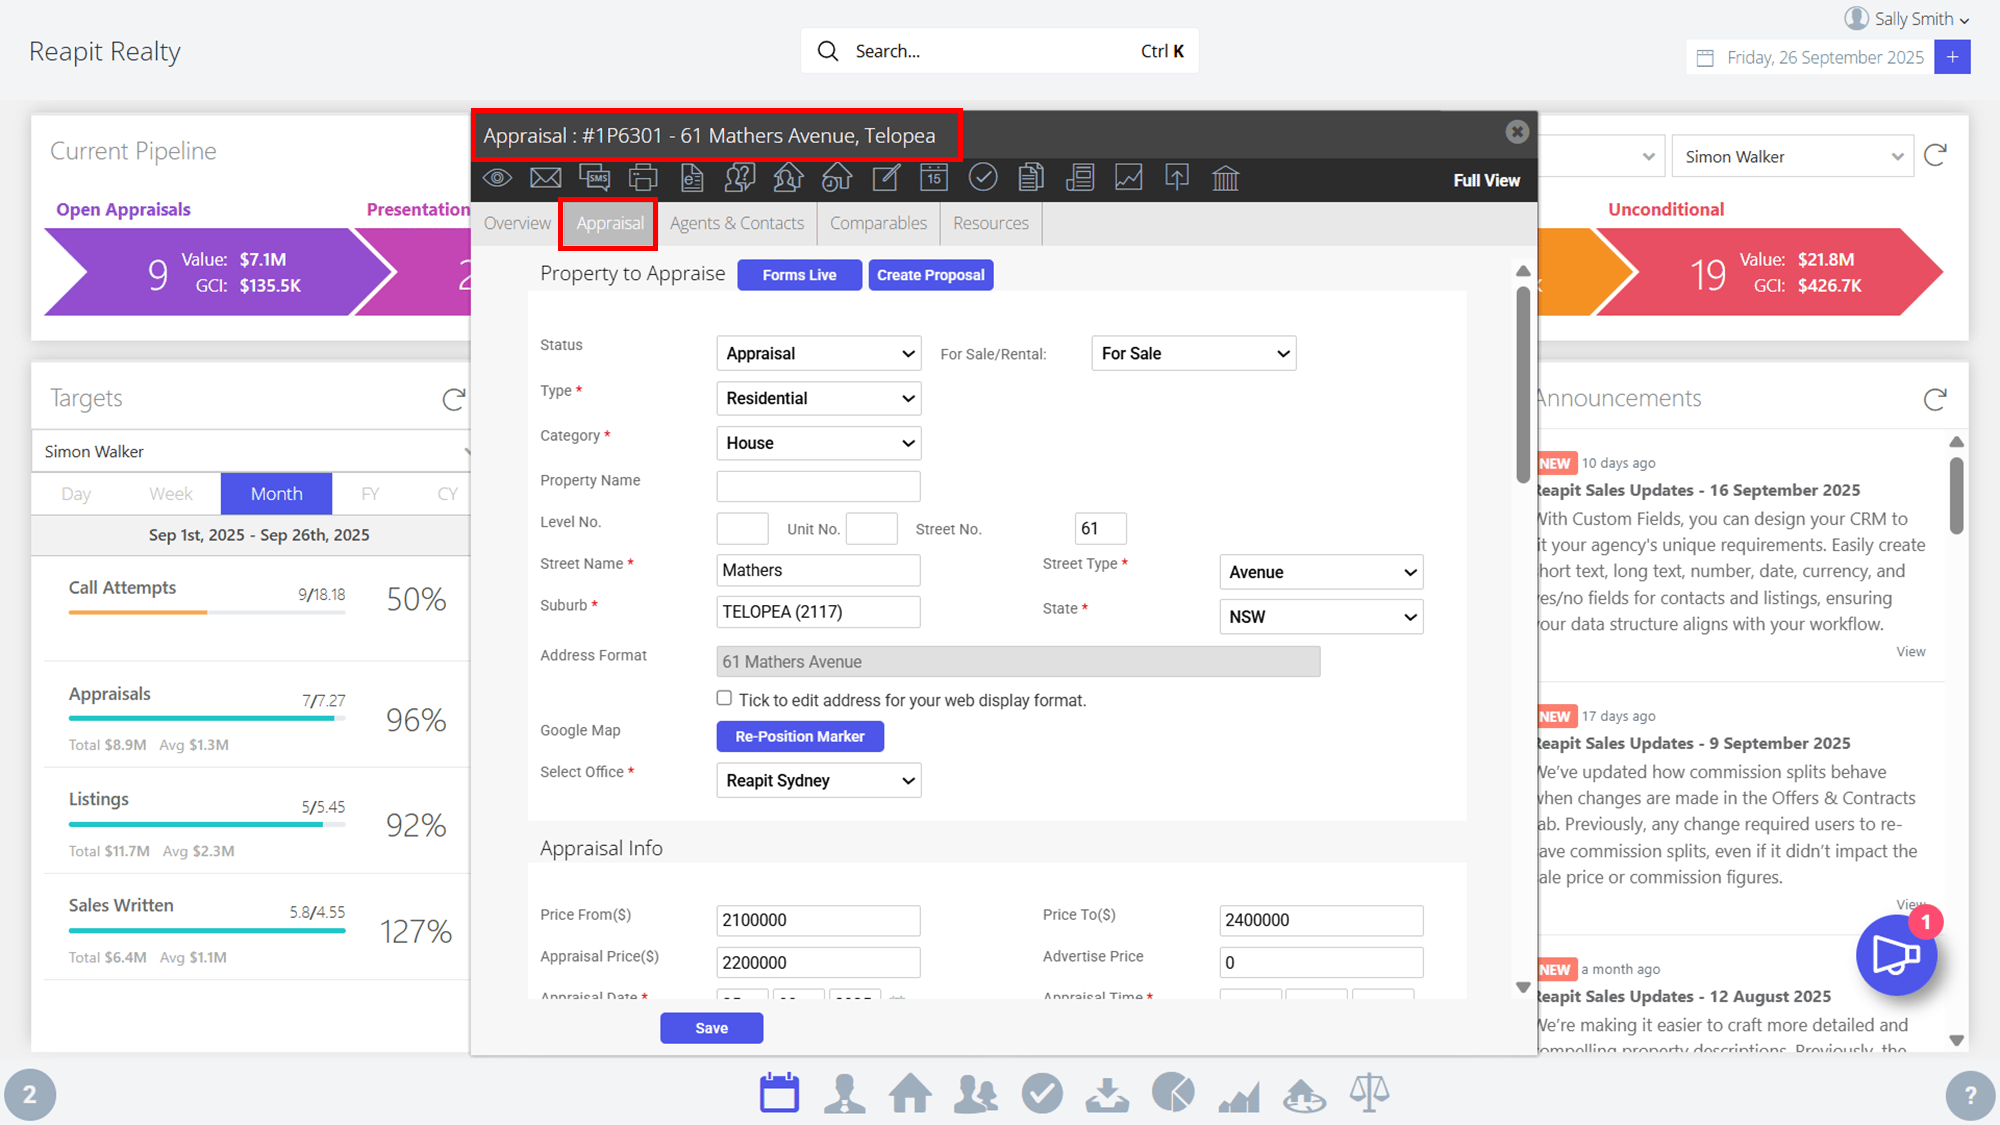Click the calendar 15 icon in appraisal toolbar
The image size is (2000, 1125).
(x=934, y=178)
